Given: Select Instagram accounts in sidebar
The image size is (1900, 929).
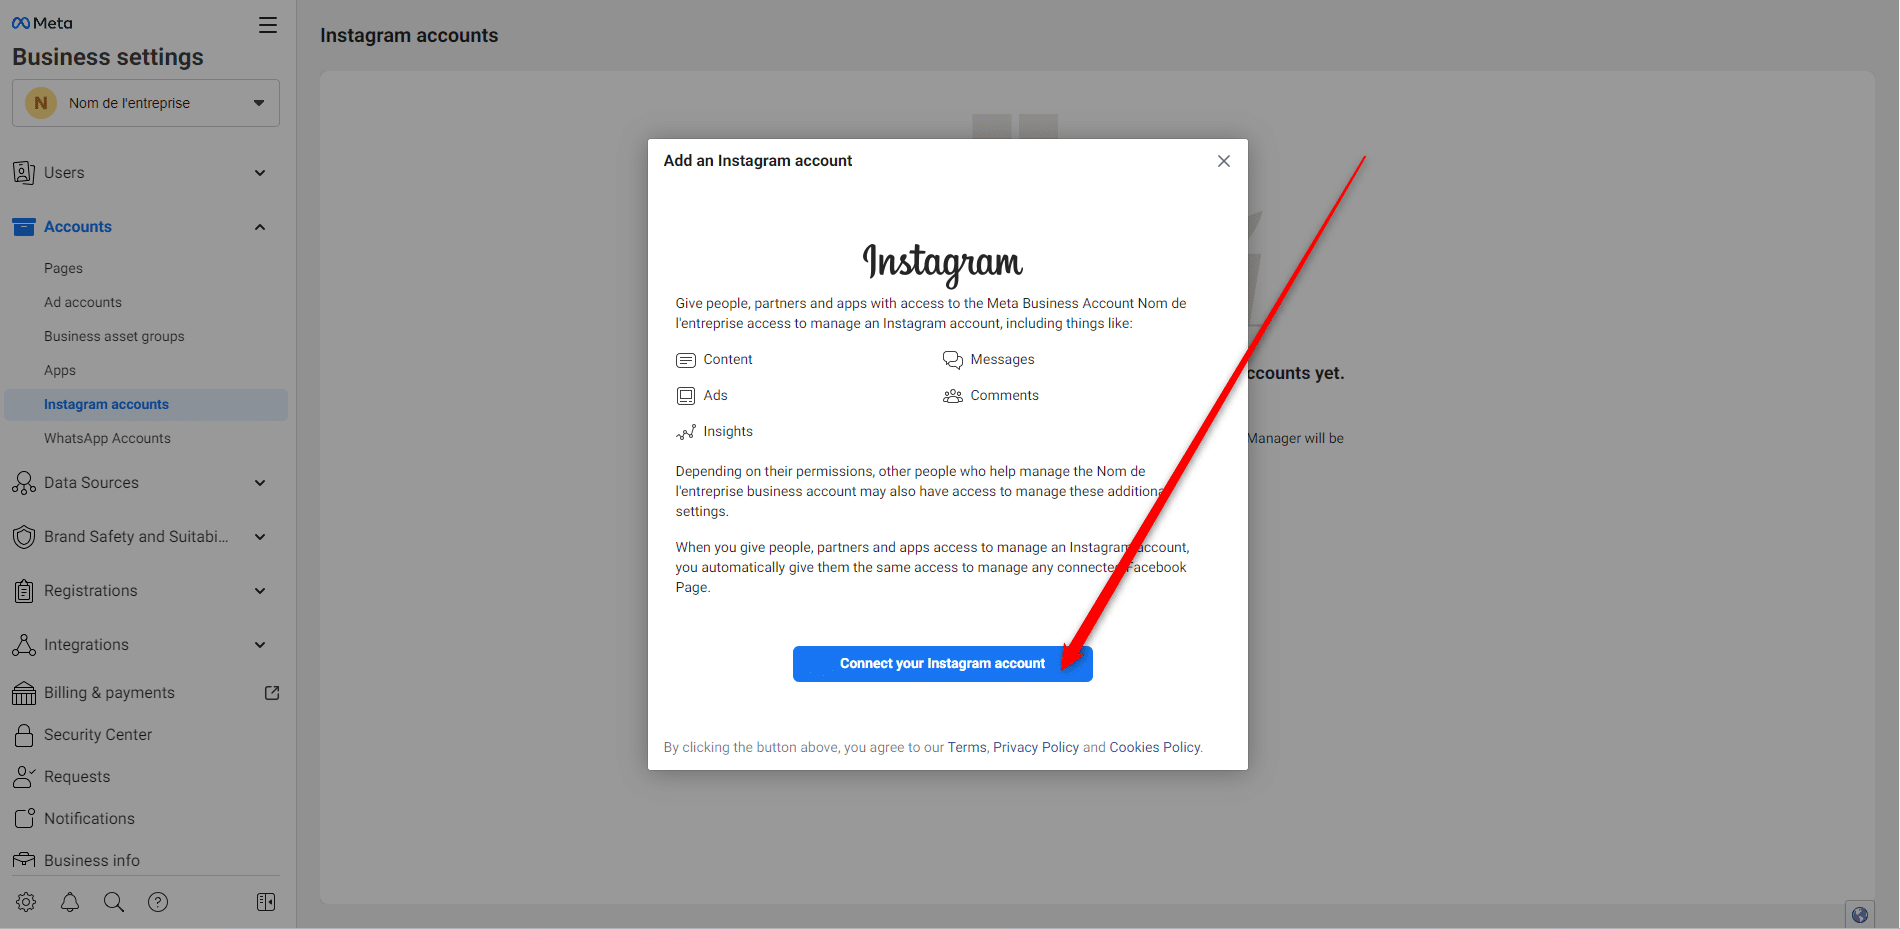Looking at the screenshot, I should (146, 404).
